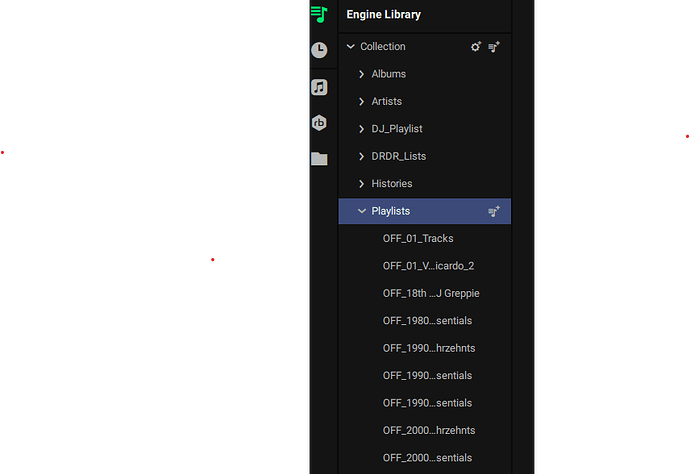Open playlist OFF_01_Tracks
This screenshot has height=474, width=690.
pos(418,239)
